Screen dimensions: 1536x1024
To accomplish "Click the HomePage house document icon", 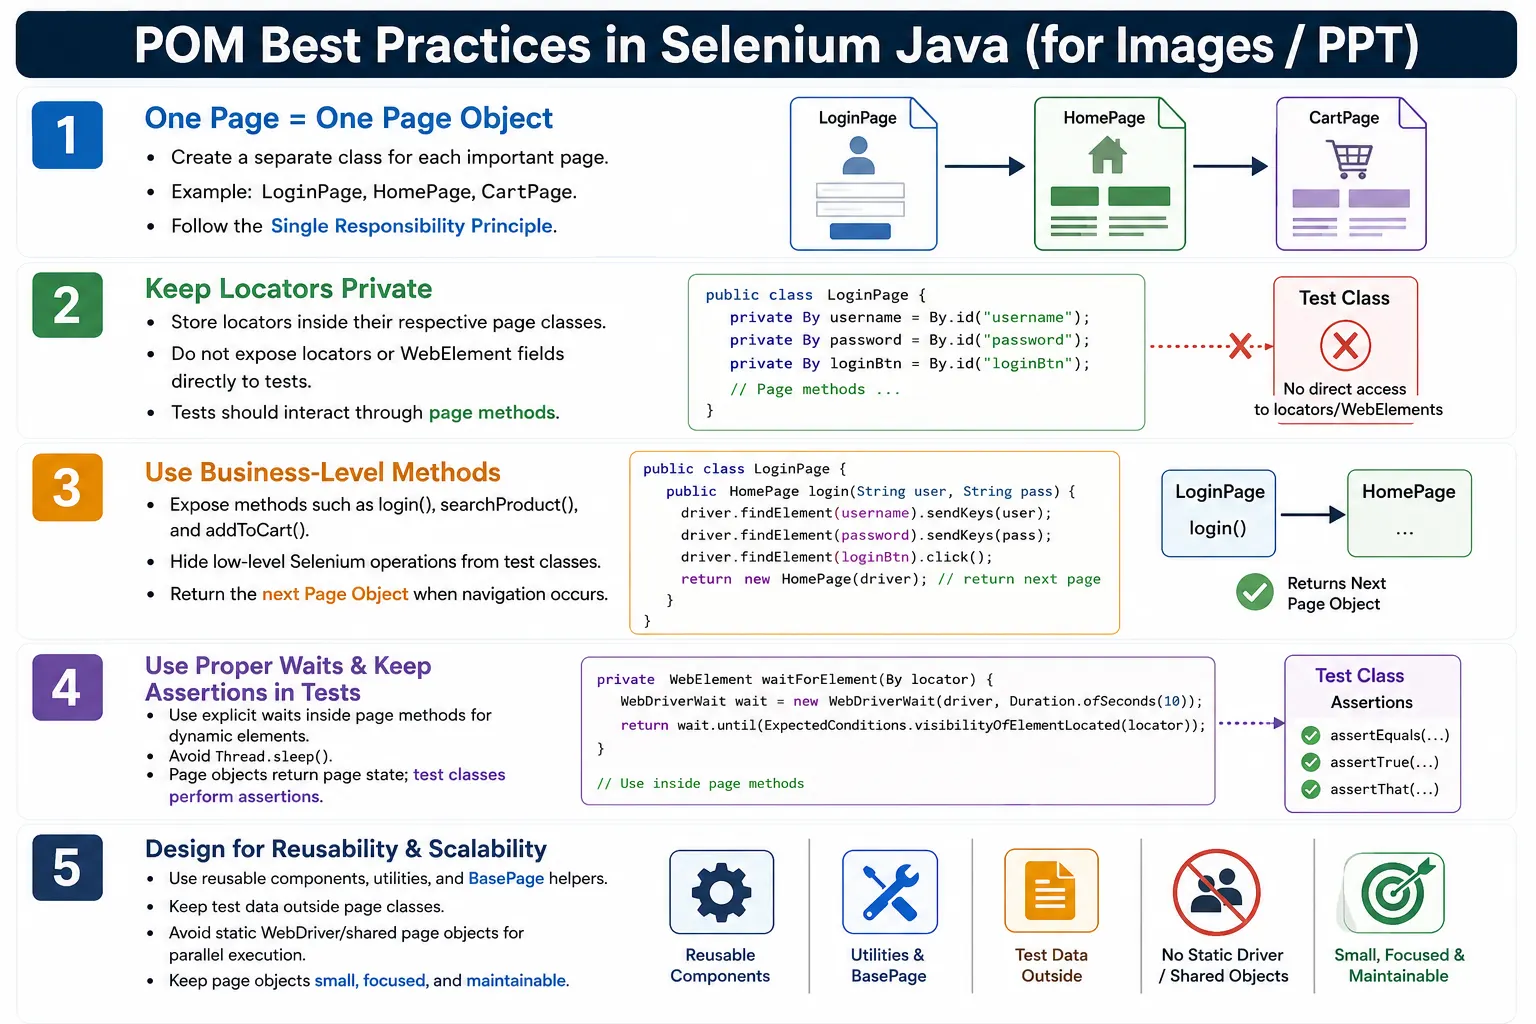I will click(x=1109, y=173).
